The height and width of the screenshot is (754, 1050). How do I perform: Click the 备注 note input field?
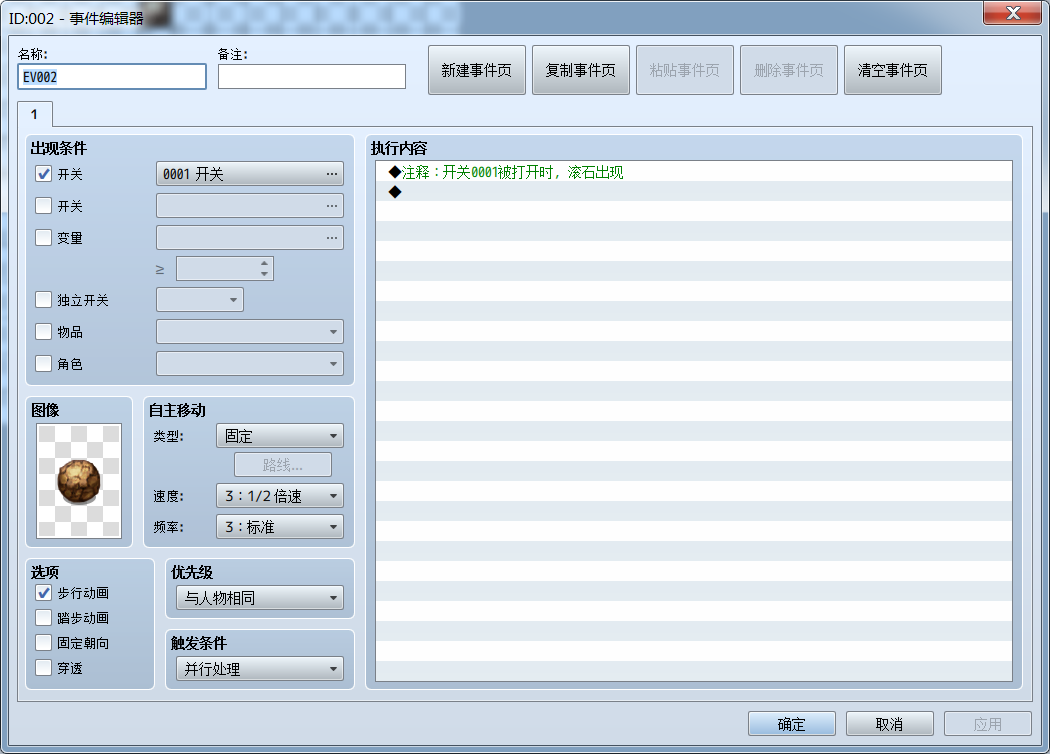tap(312, 77)
